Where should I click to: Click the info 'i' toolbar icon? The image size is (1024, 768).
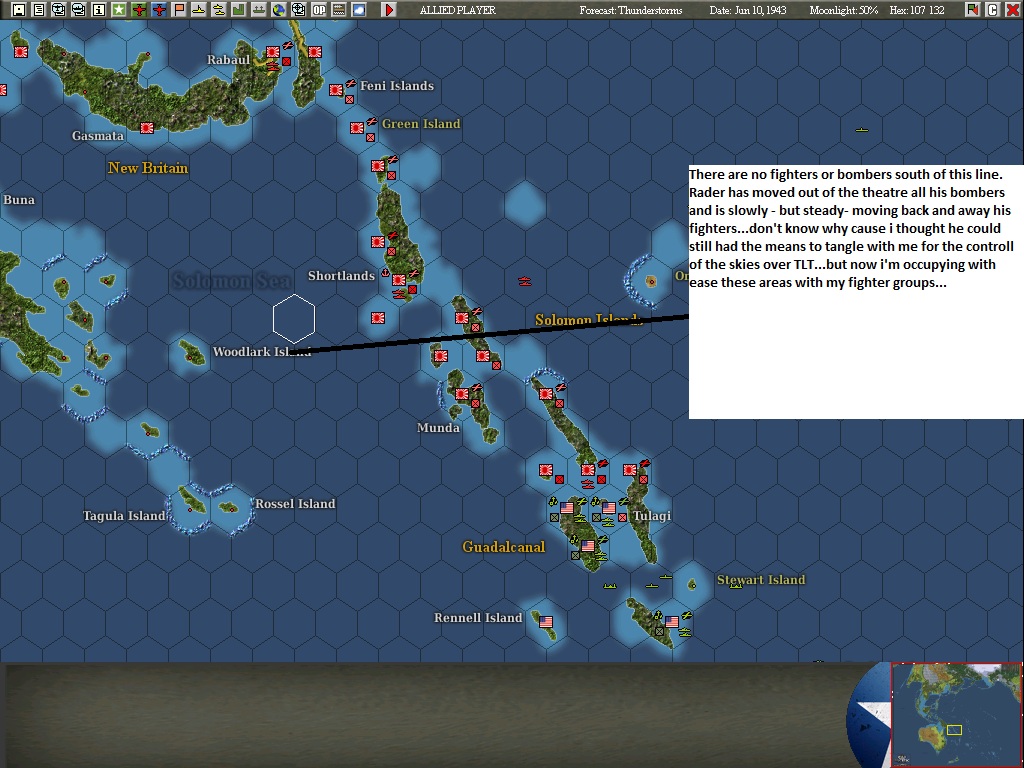point(99,10)
